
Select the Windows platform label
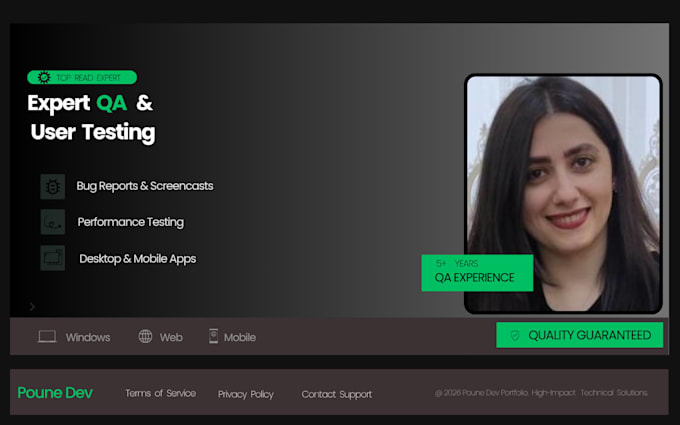(88, 337)
